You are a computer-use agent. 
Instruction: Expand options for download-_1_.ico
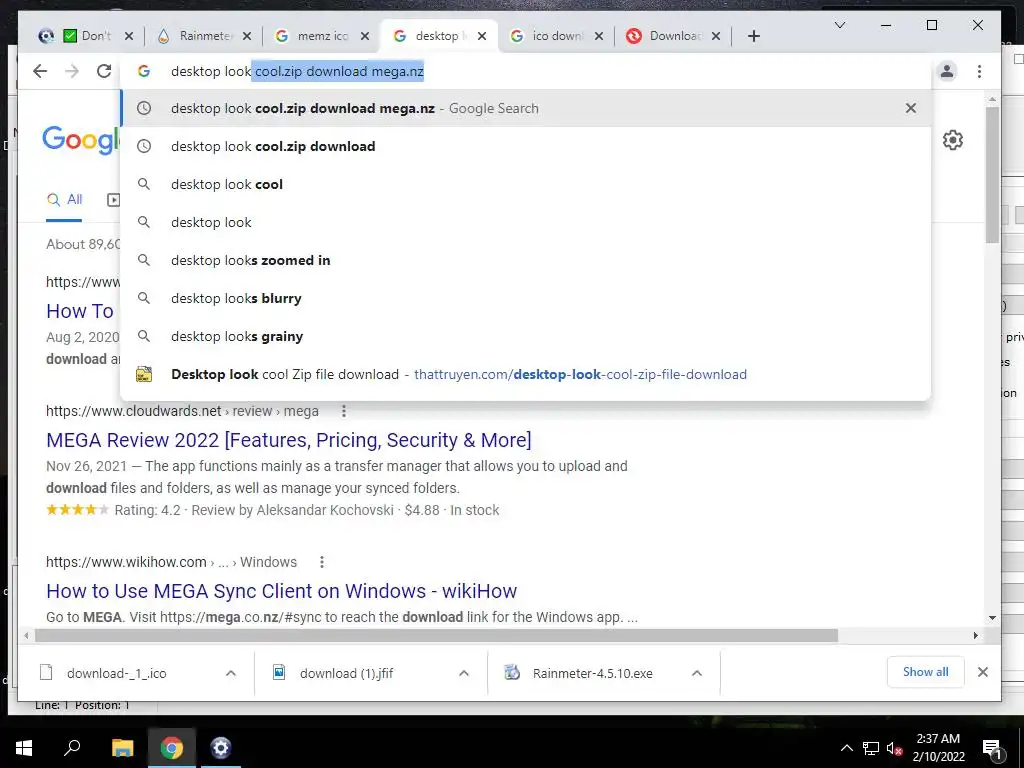[231, 673]
